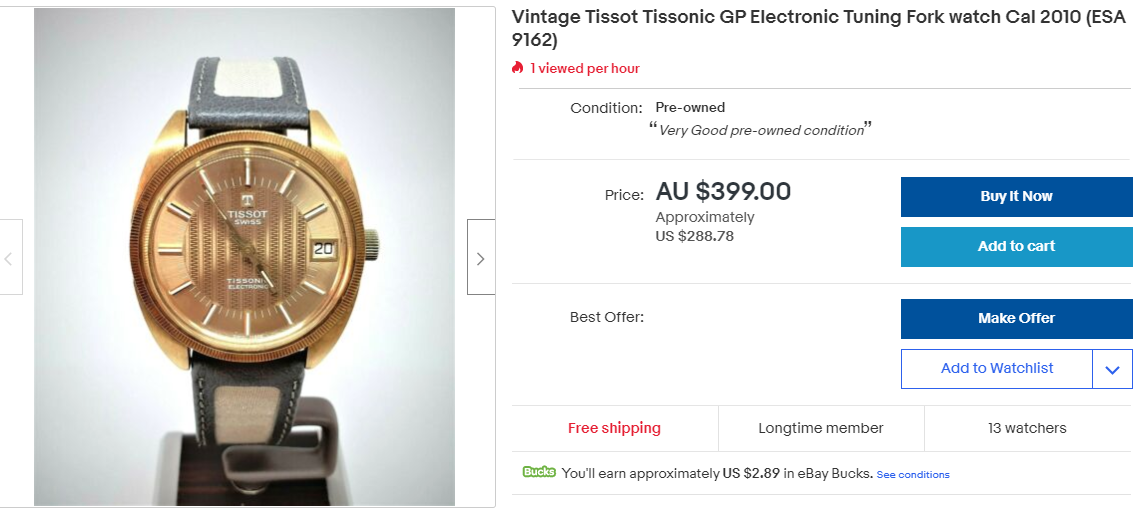Advance to the next product image
1146x513 pixels.
coord(480,258)
